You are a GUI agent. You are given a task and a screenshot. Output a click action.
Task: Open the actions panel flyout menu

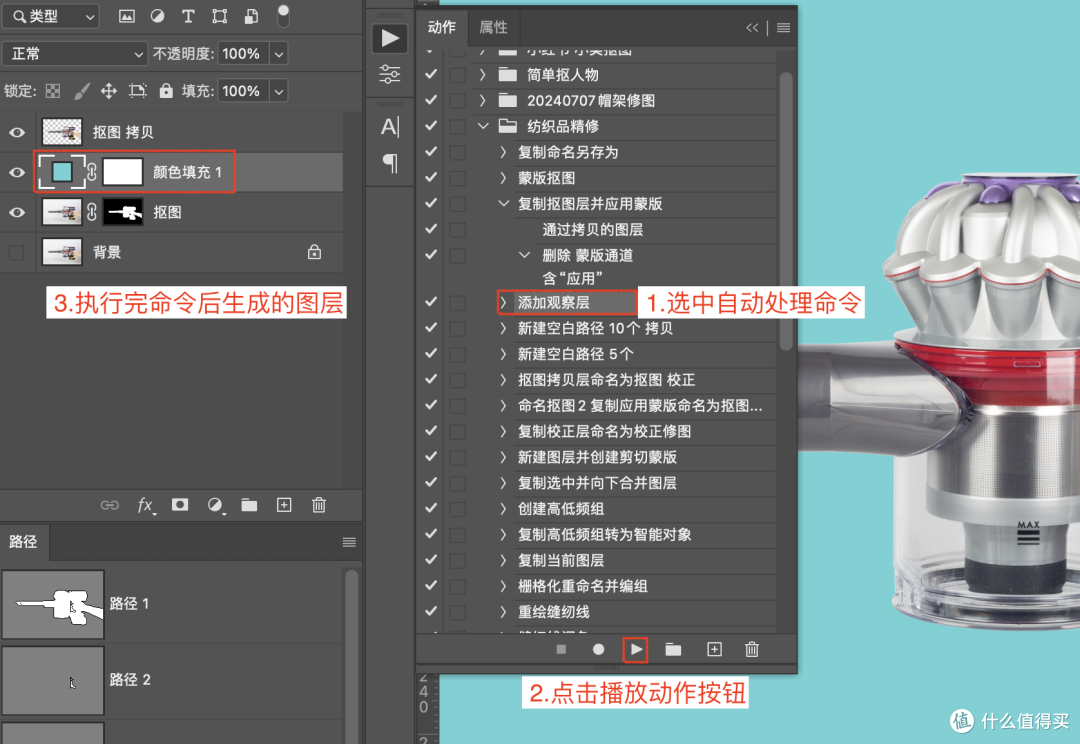[783, 28]
